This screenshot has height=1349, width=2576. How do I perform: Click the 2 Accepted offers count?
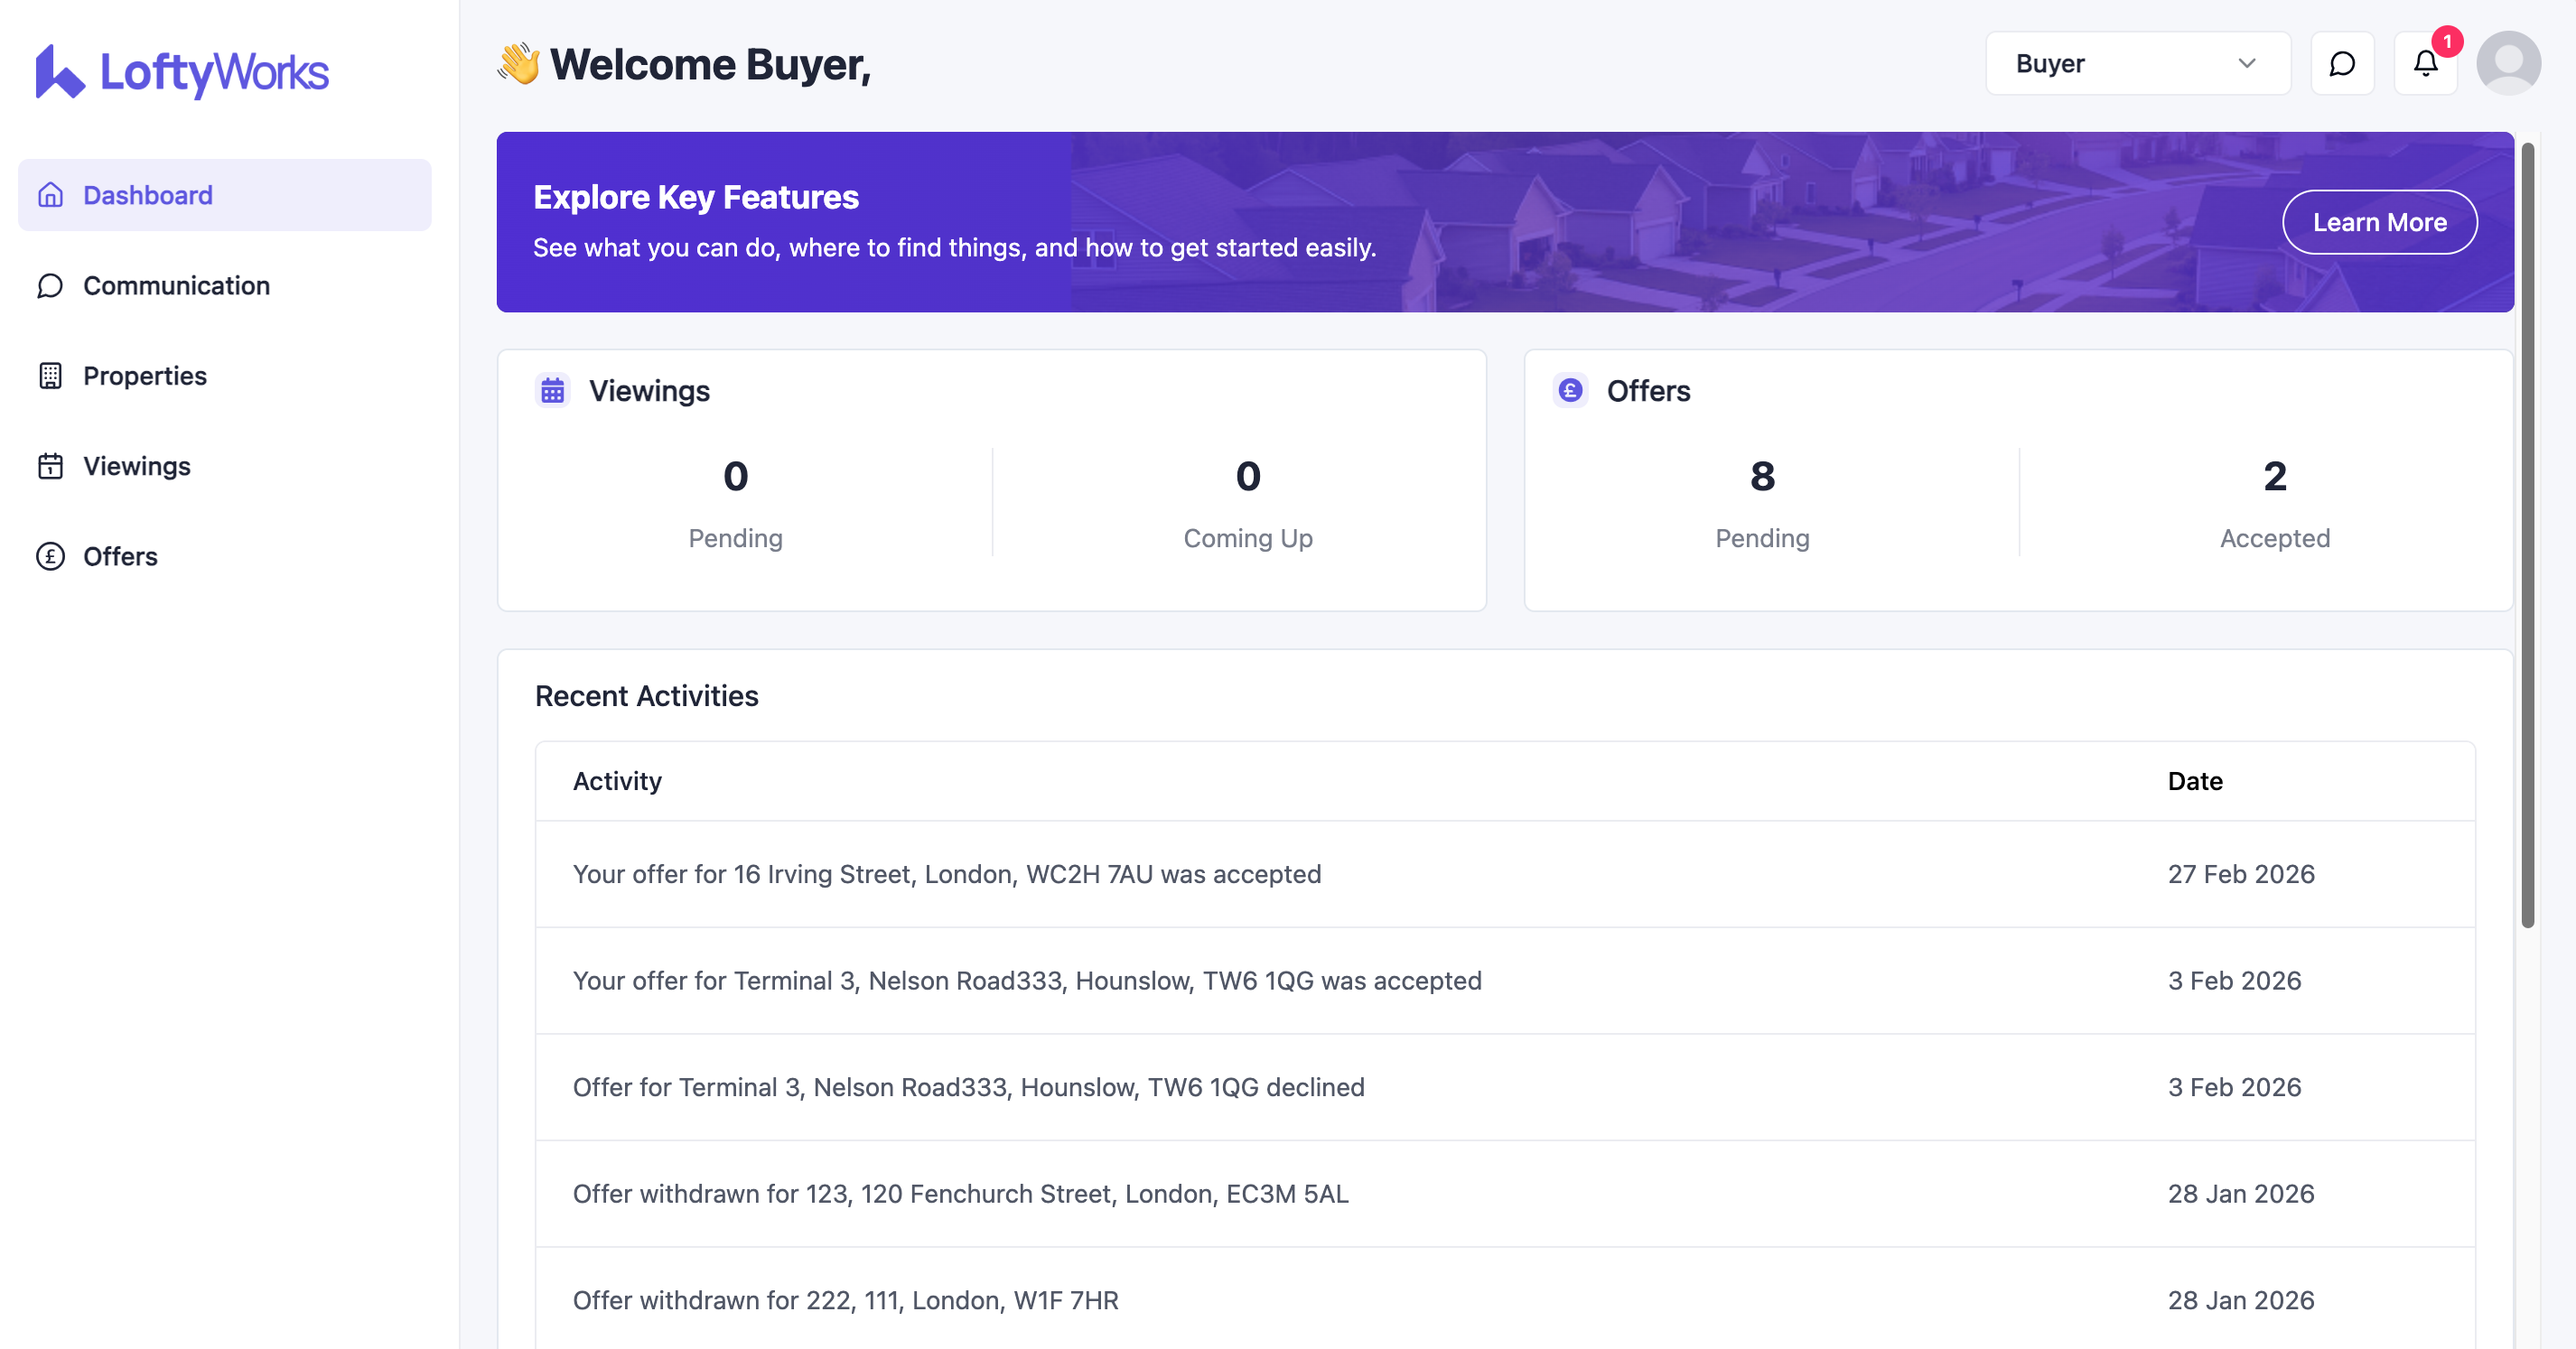(x=2274, y=477)
